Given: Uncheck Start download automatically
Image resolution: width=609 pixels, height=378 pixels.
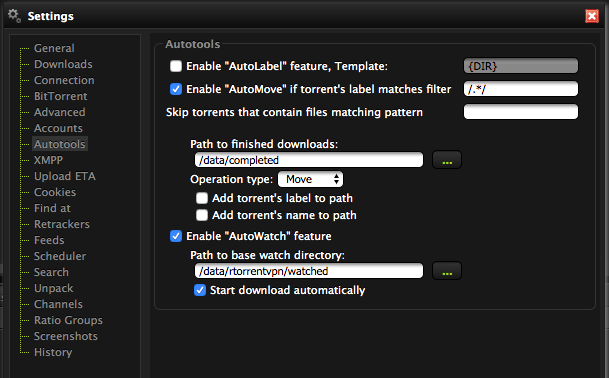Looking at the screenshot, I should coord(200,290).
